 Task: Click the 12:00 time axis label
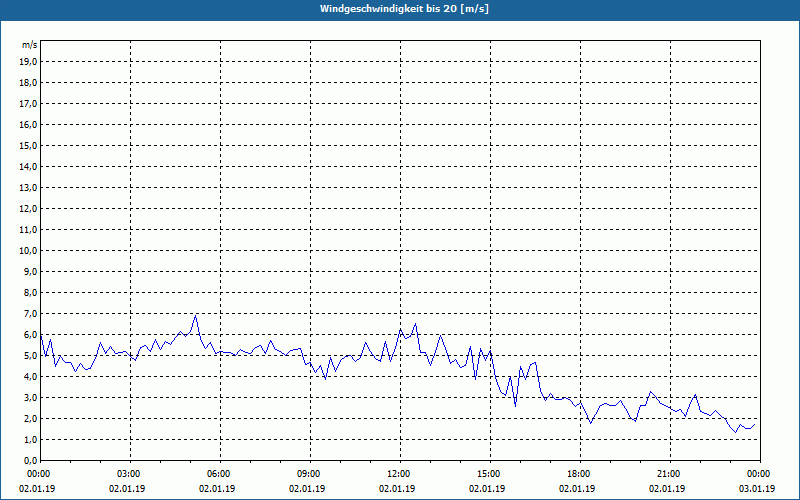[401, 474]
